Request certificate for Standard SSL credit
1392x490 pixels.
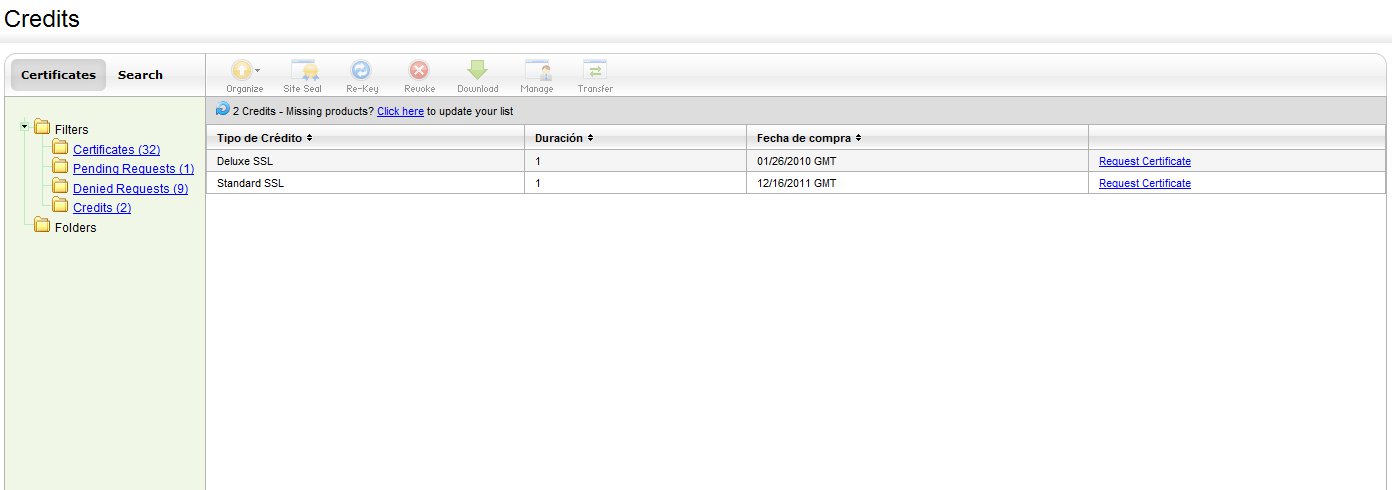coord(1144,183)
